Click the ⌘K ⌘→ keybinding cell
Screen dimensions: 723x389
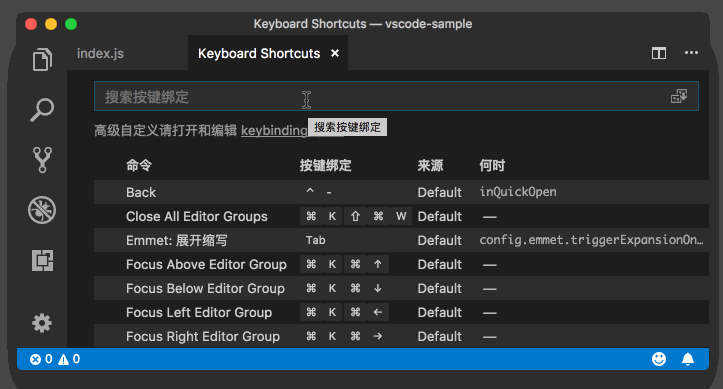click(x=344, y=336)
